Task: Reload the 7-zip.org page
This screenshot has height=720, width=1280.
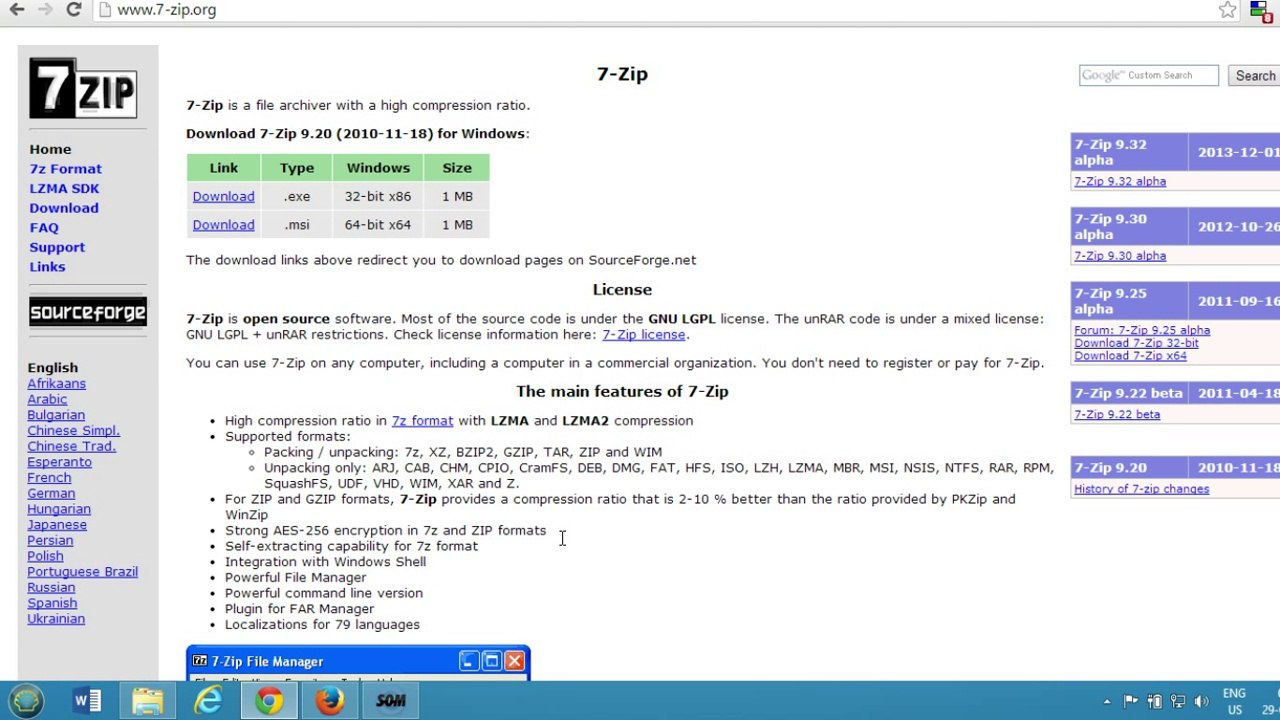Action: 73,10
